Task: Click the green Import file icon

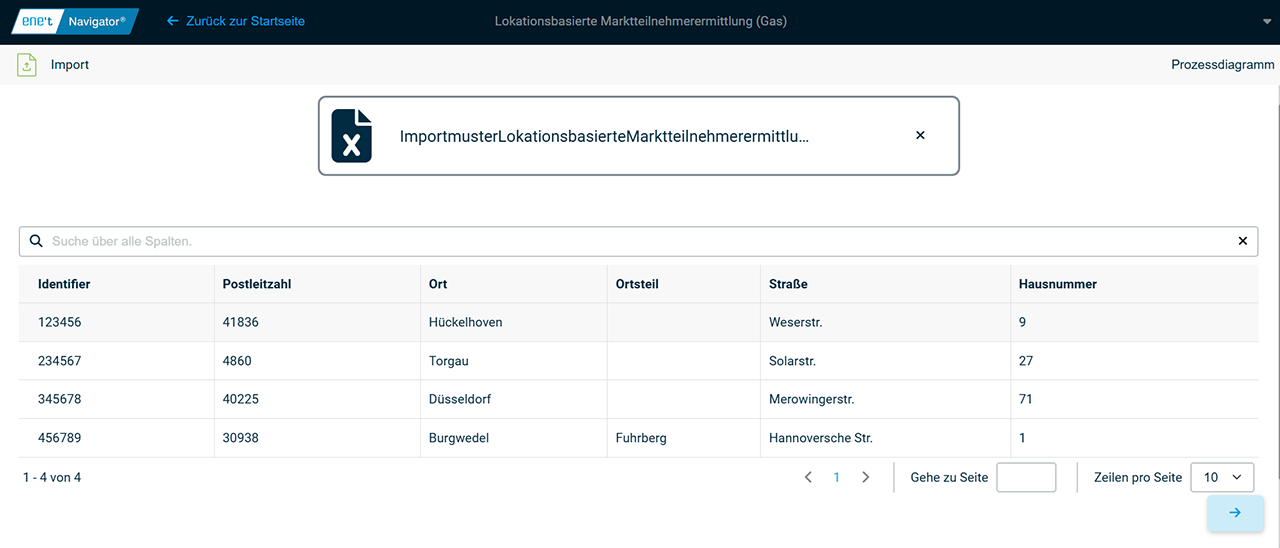Action: pos(27,65)
